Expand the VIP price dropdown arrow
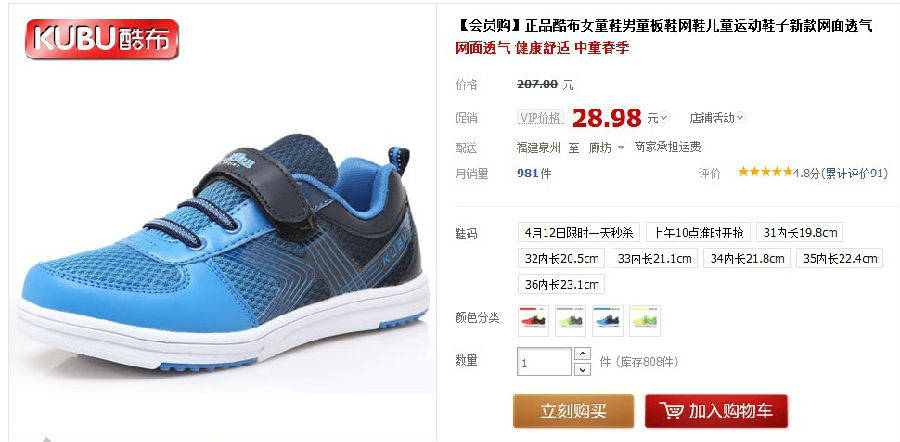Image resolution: width=900 pixels, height=442 pixels. click(664, 118)
